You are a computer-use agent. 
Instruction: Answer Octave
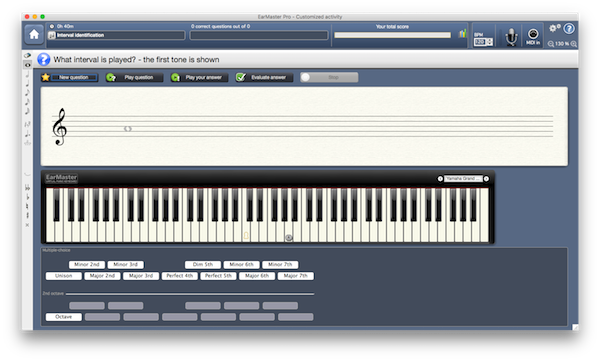click(64, 317)
